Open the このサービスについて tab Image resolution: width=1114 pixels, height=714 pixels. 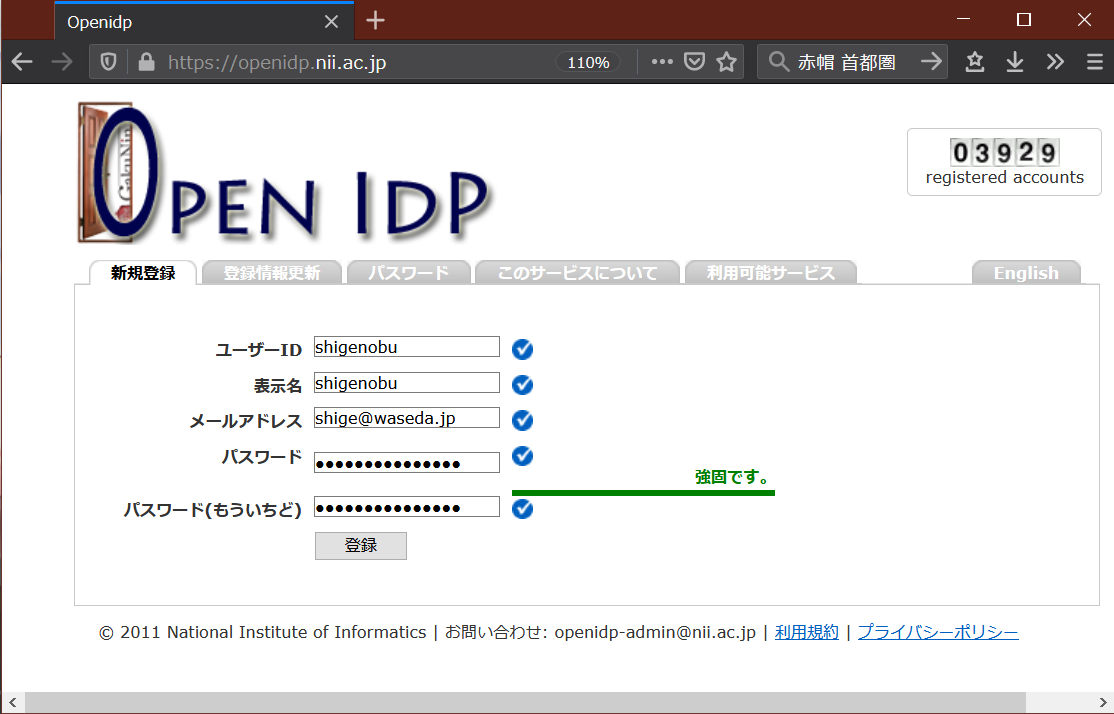click(x=578, y=273)
